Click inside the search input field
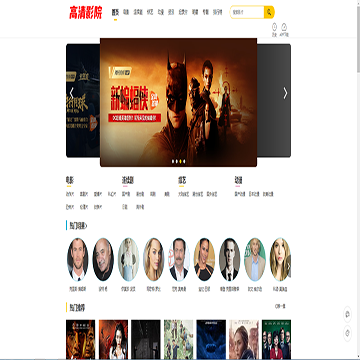Screen dimensions: 360x360 [247, 12]
